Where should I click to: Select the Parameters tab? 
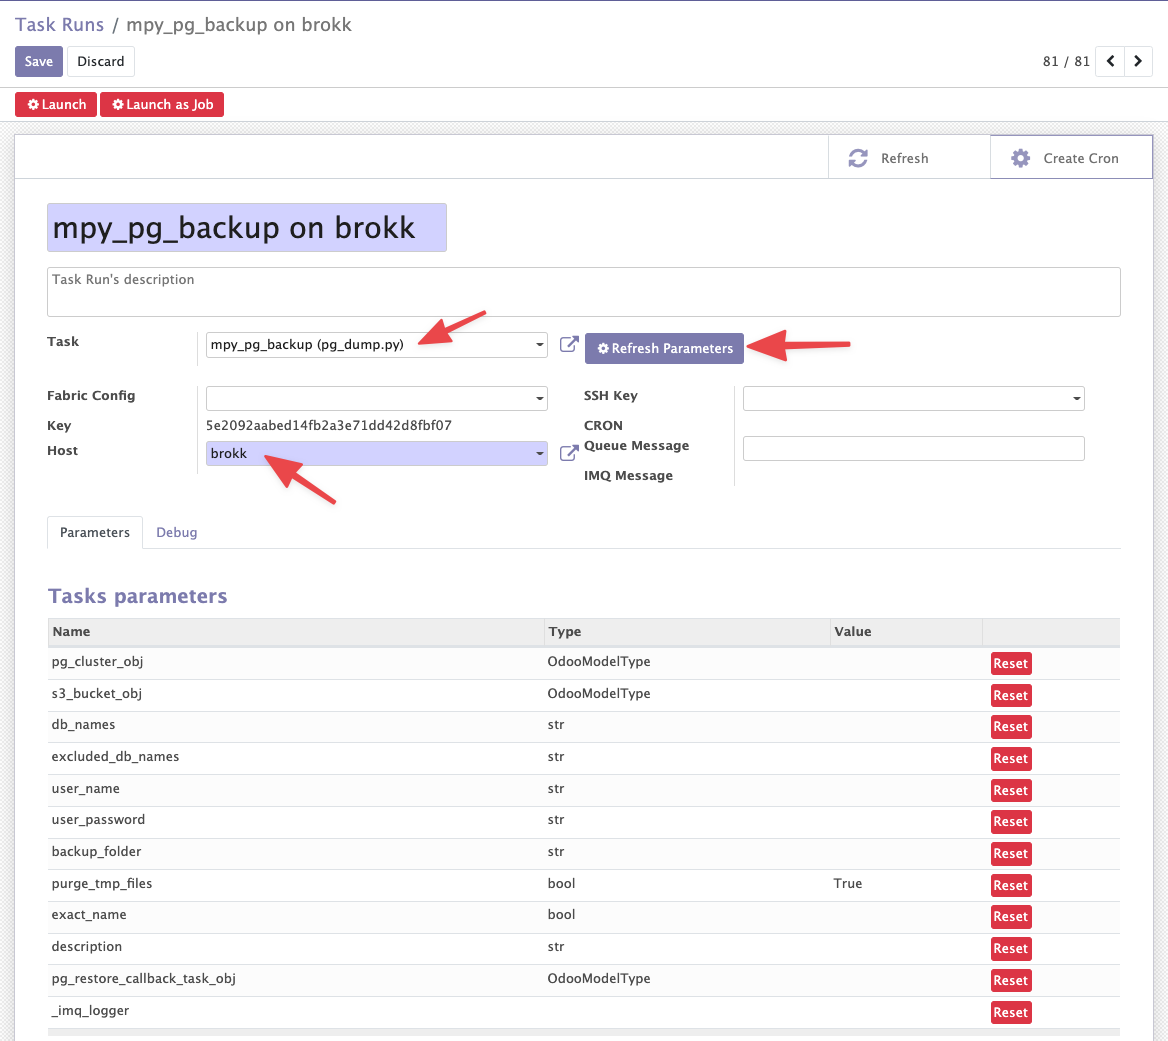point(95,532)
